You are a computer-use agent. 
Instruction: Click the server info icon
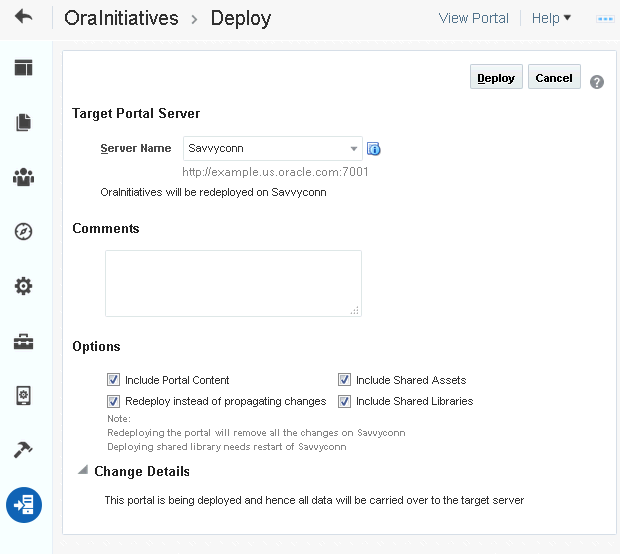click(374, 149)
